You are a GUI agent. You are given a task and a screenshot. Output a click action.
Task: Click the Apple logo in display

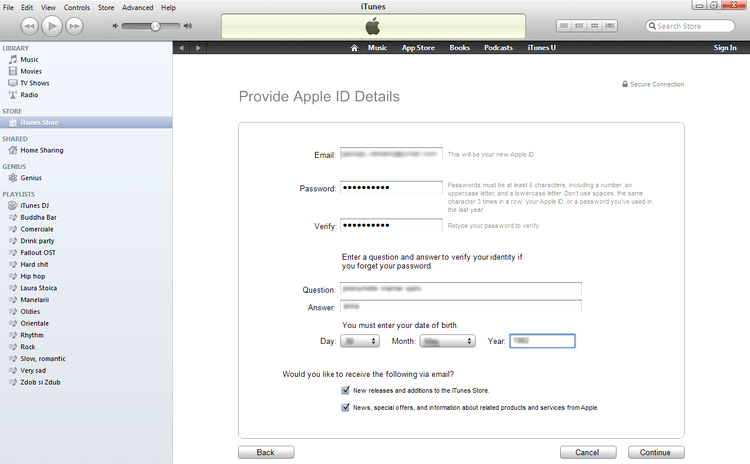click(x=373, y=26)
